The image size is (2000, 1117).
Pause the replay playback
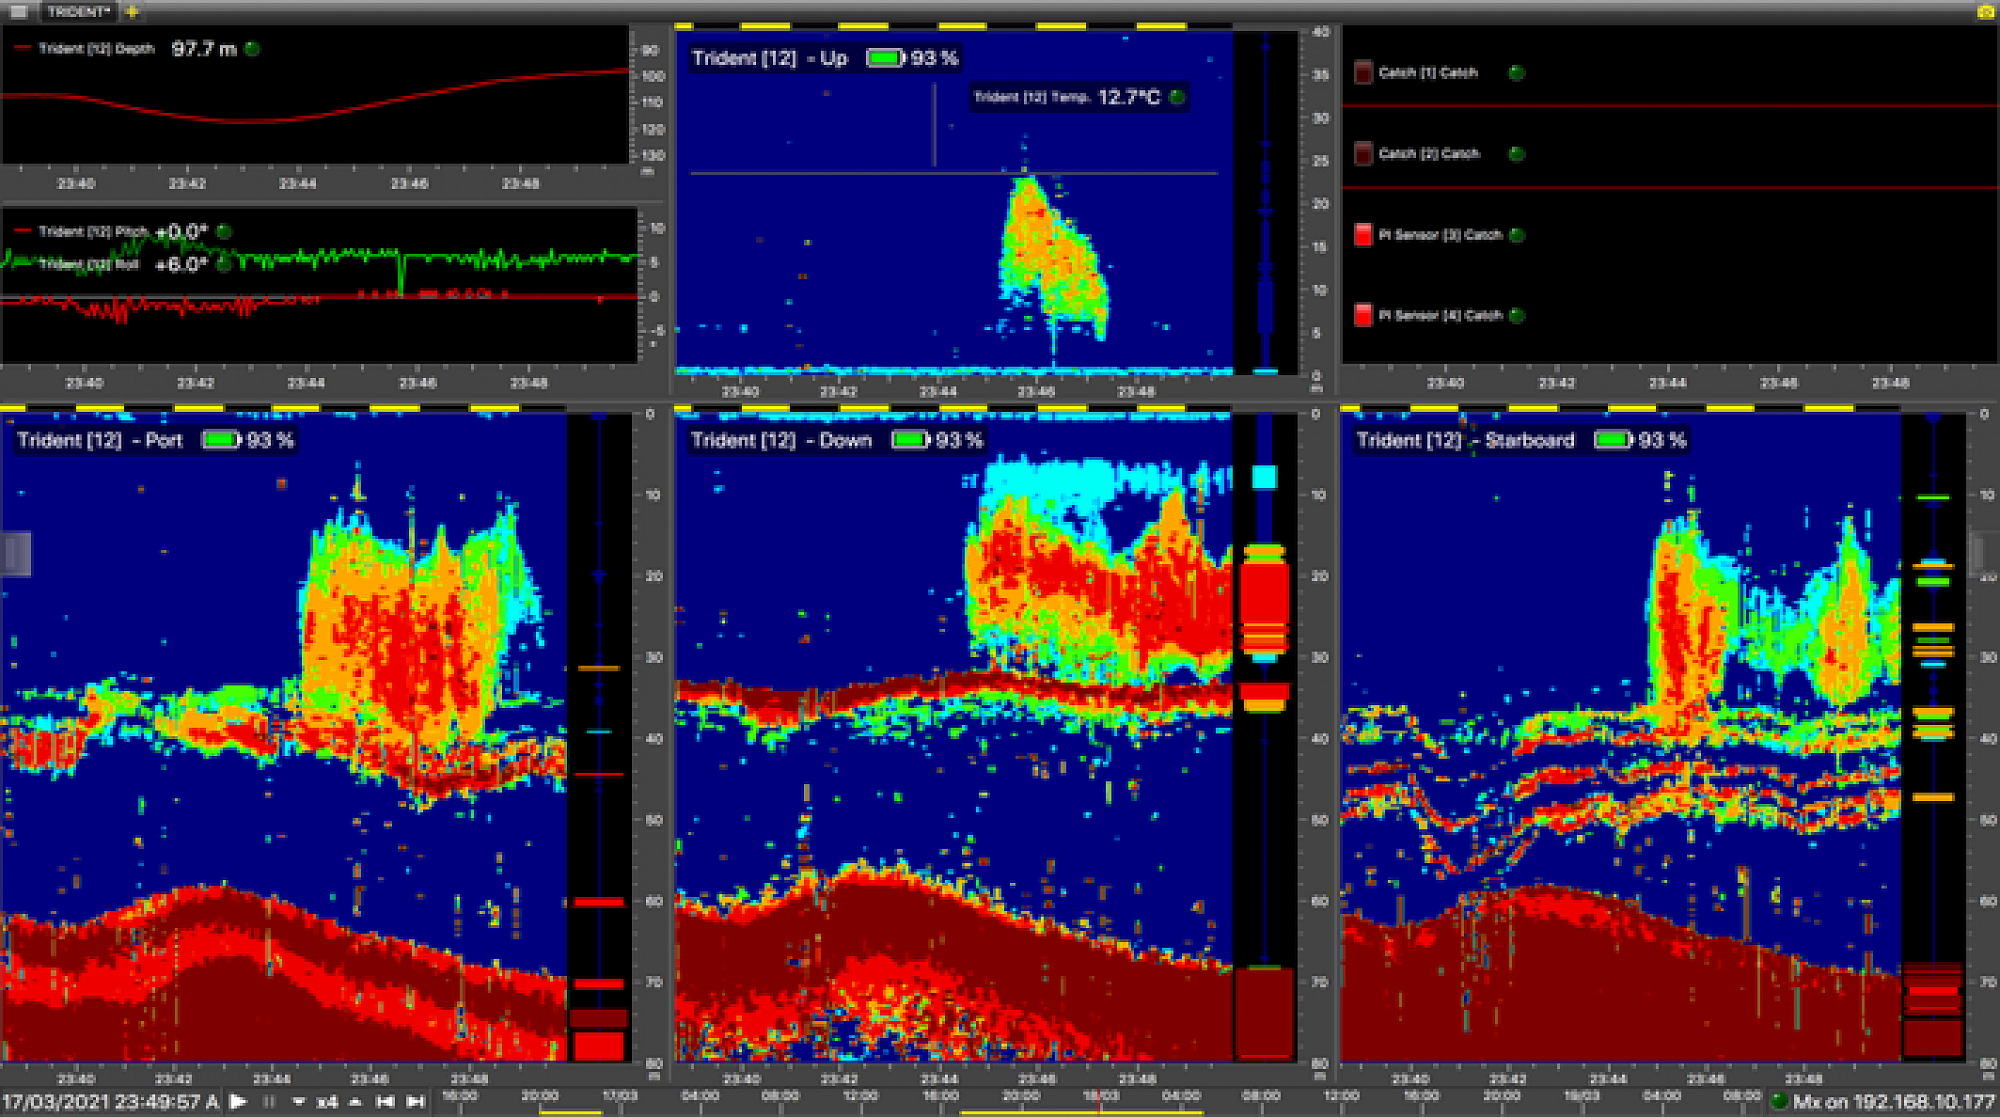(x=269, y=1102)
